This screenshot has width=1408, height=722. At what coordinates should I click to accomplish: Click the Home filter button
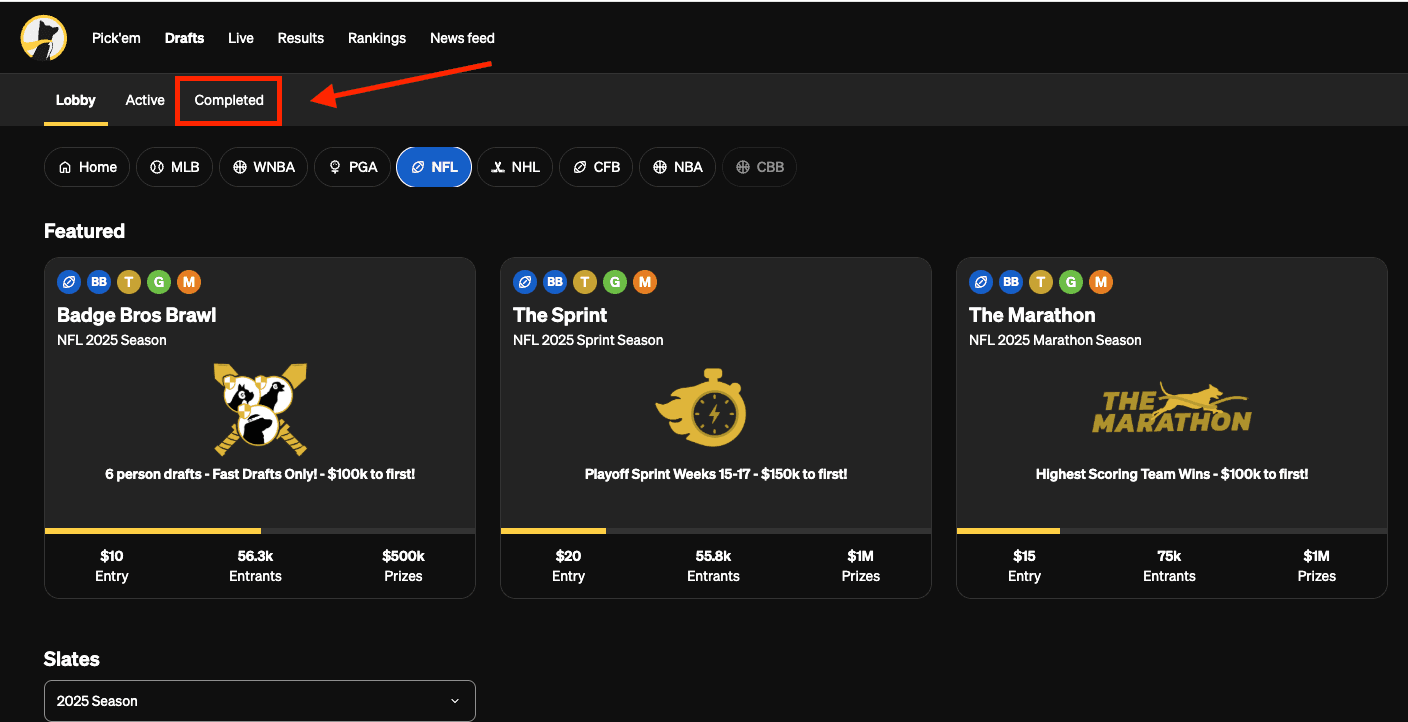coord(87,167)
